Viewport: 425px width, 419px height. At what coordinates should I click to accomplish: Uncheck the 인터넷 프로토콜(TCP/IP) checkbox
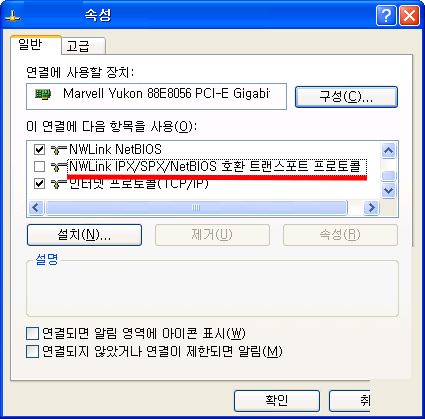tap(39, 183)
